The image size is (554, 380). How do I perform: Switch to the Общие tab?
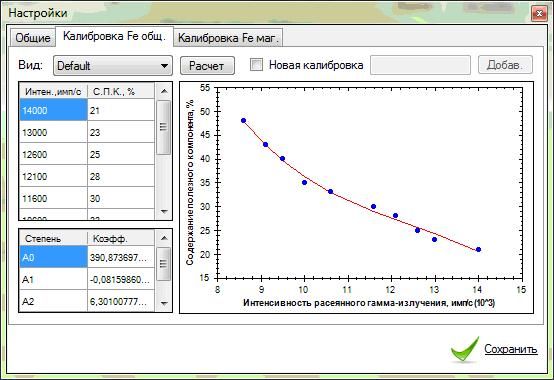tap(33, 37)
